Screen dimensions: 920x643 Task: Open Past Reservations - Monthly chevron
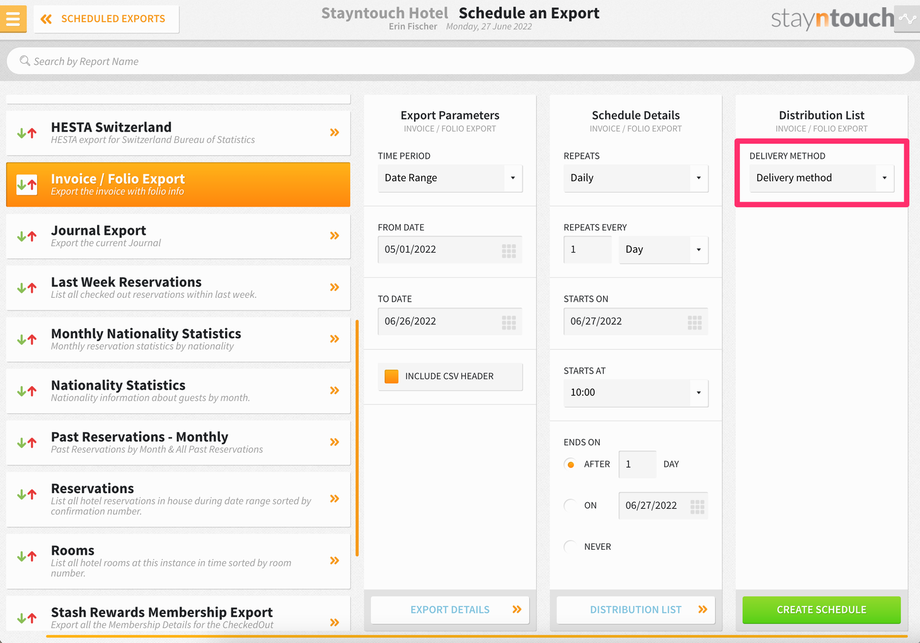click(334, 442)
